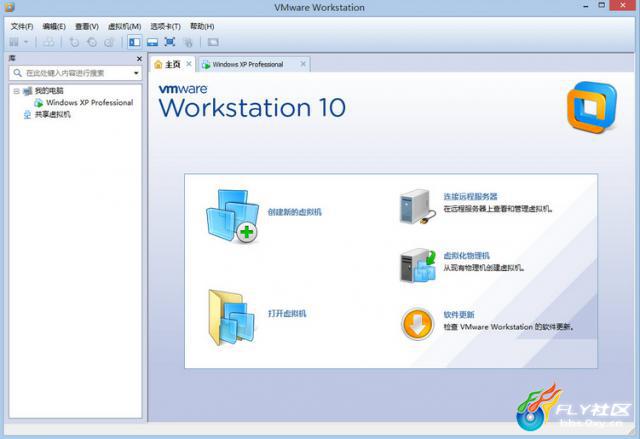The width and height of the screenshot is (640, 439).
Task: Click the console view toolbar icon
Action: 213,42
